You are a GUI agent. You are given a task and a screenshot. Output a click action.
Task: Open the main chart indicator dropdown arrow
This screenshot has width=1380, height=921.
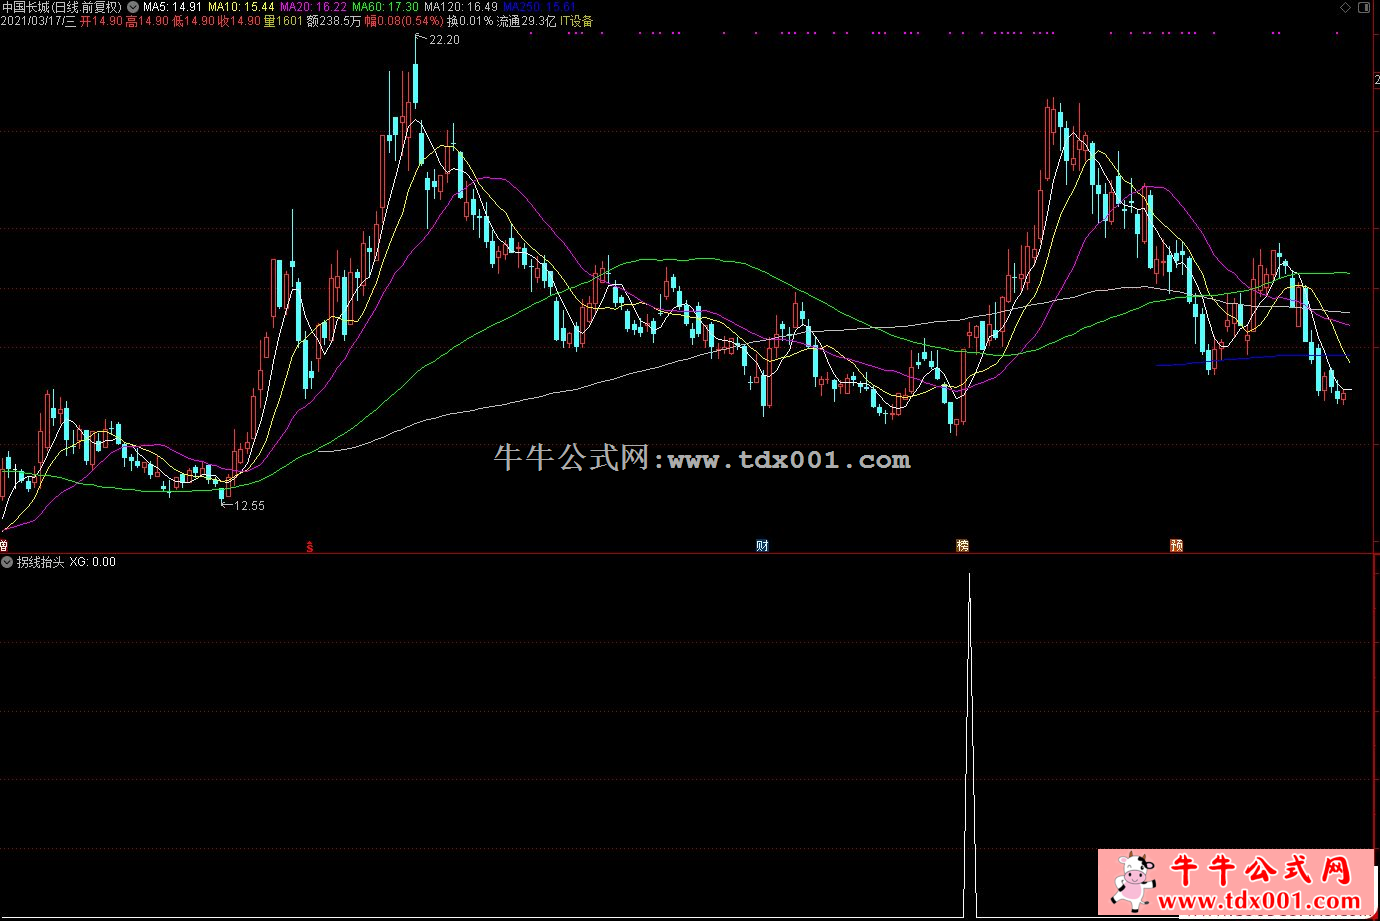133,7
